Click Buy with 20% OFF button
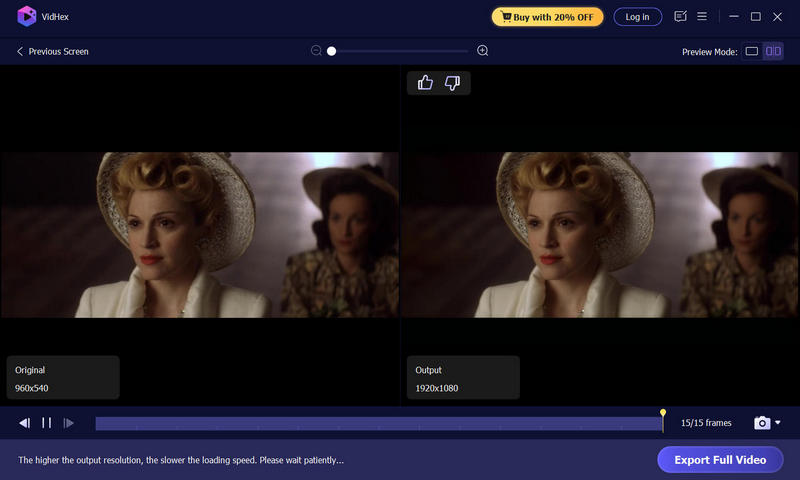The width and height of the screenshot is (800, 480). (x=546, y=17)
